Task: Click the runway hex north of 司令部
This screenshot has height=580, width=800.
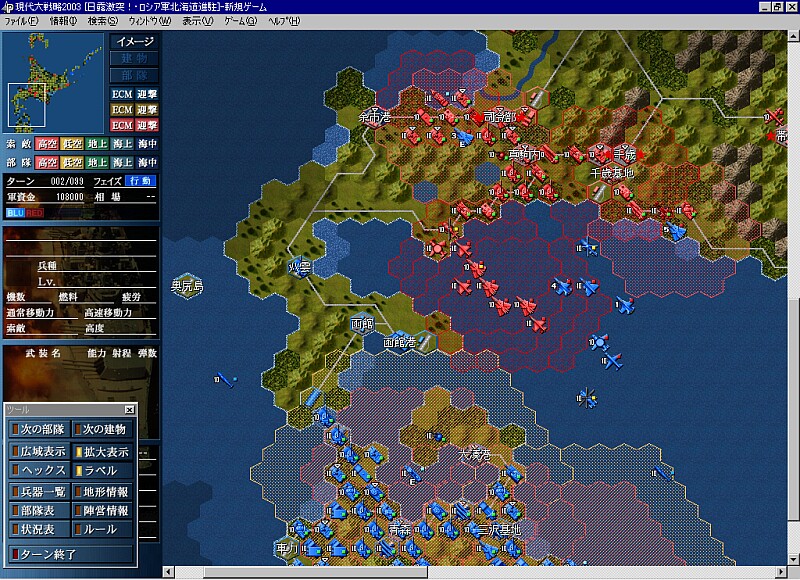Action: 536,98
